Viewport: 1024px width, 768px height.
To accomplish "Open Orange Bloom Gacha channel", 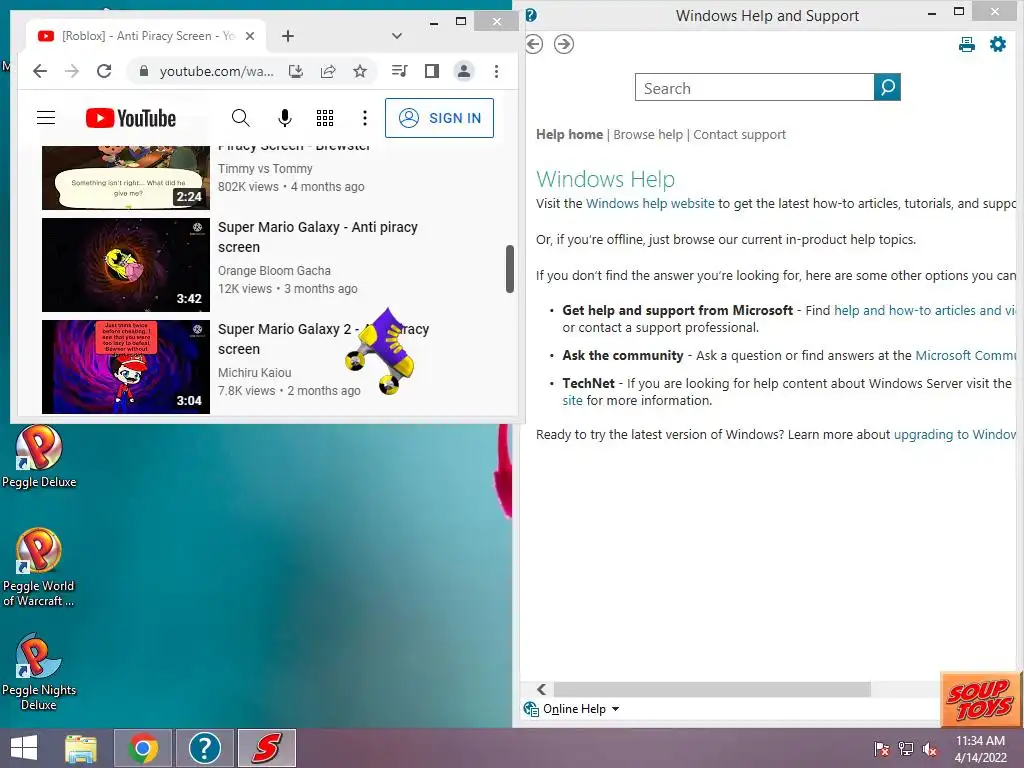I will click(274, 270).
